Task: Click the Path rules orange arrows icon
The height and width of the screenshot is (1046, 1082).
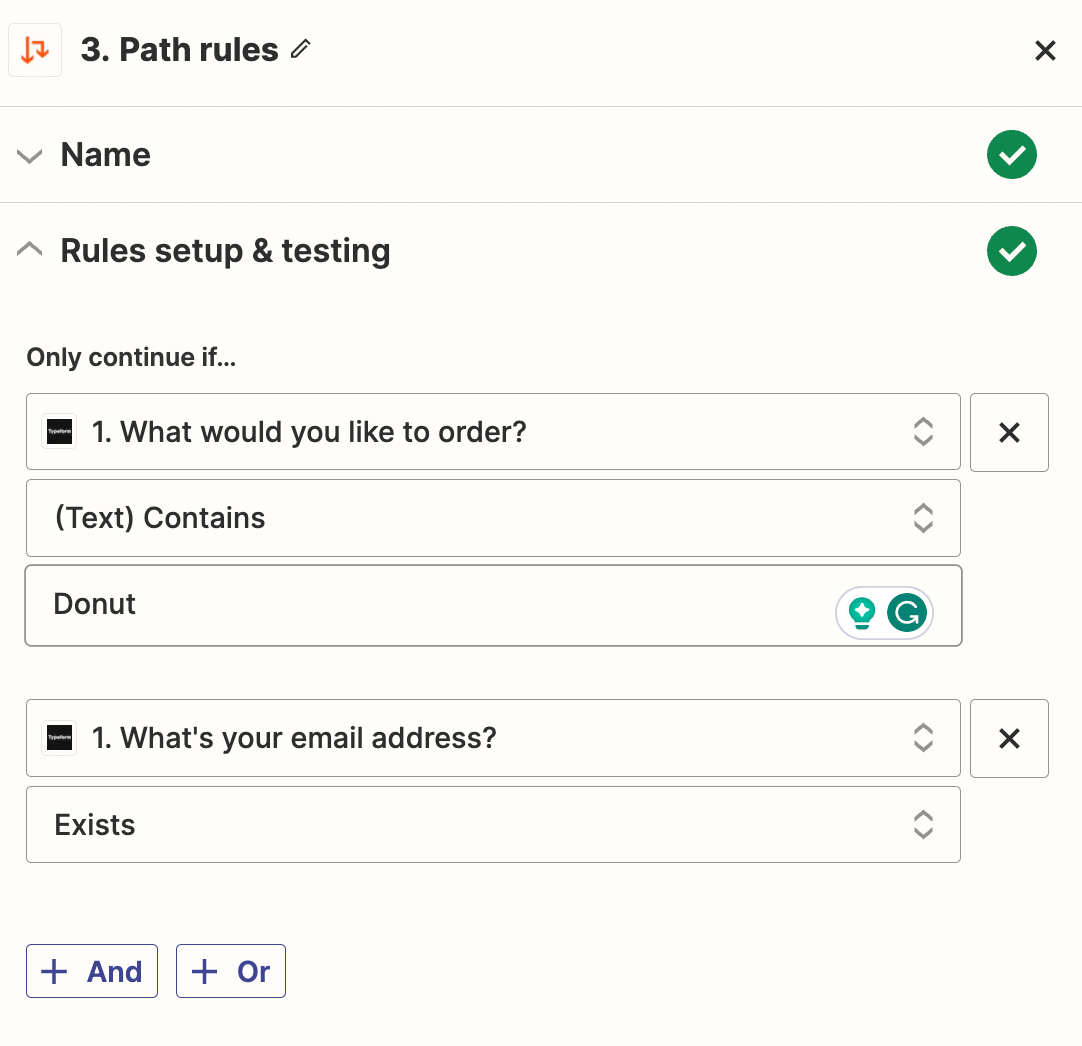Action: click(35, 50)
